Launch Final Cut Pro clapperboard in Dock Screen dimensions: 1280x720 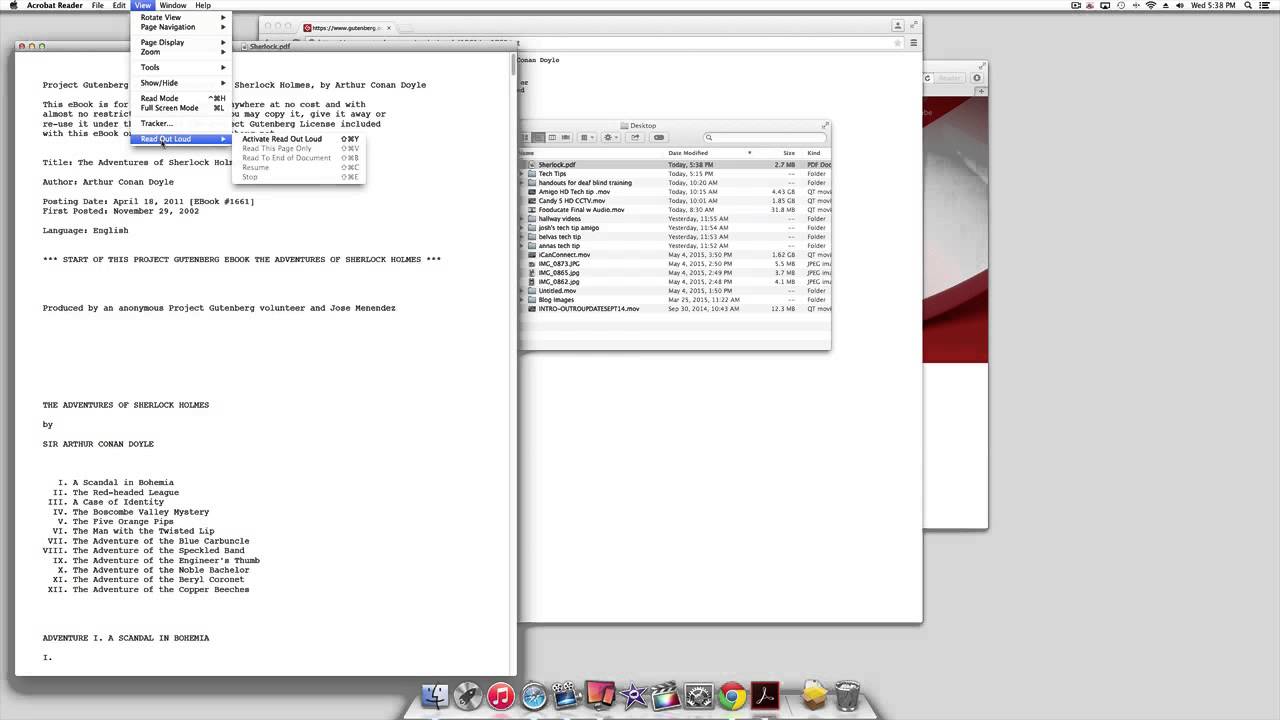666,696
